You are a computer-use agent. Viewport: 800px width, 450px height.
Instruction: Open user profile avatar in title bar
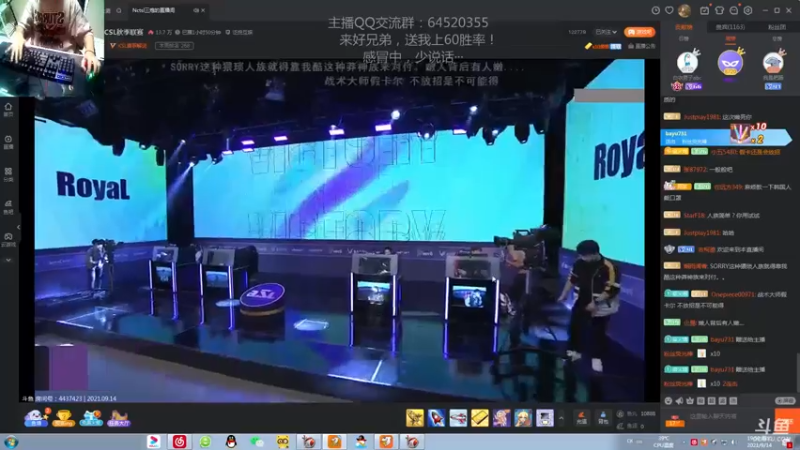click(x=685, y=10)
